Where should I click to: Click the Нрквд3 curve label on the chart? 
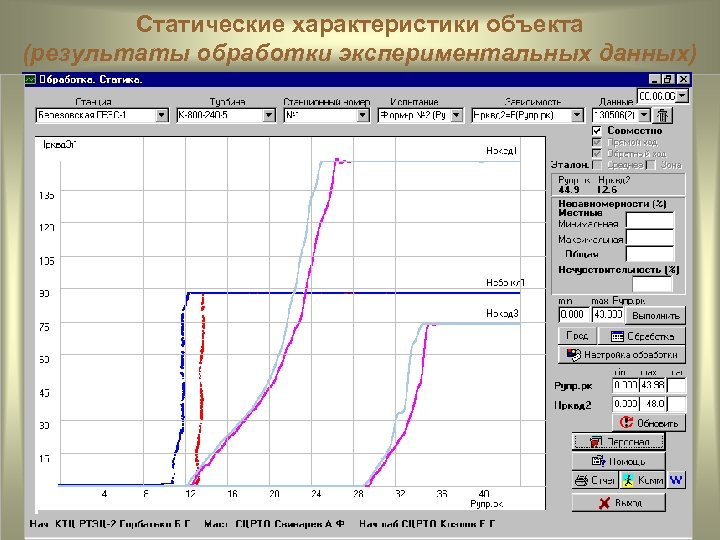[x=502, y=314]
